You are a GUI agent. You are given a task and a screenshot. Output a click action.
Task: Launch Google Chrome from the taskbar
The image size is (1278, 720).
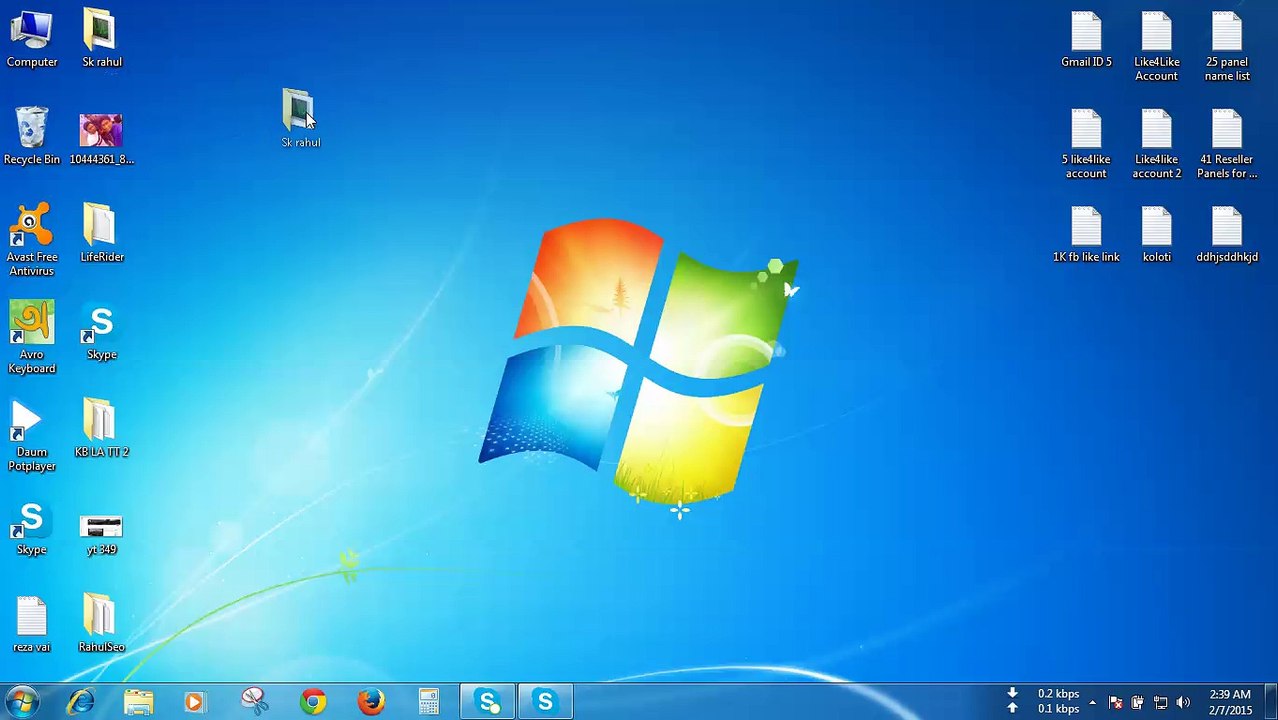click(313, 702)
